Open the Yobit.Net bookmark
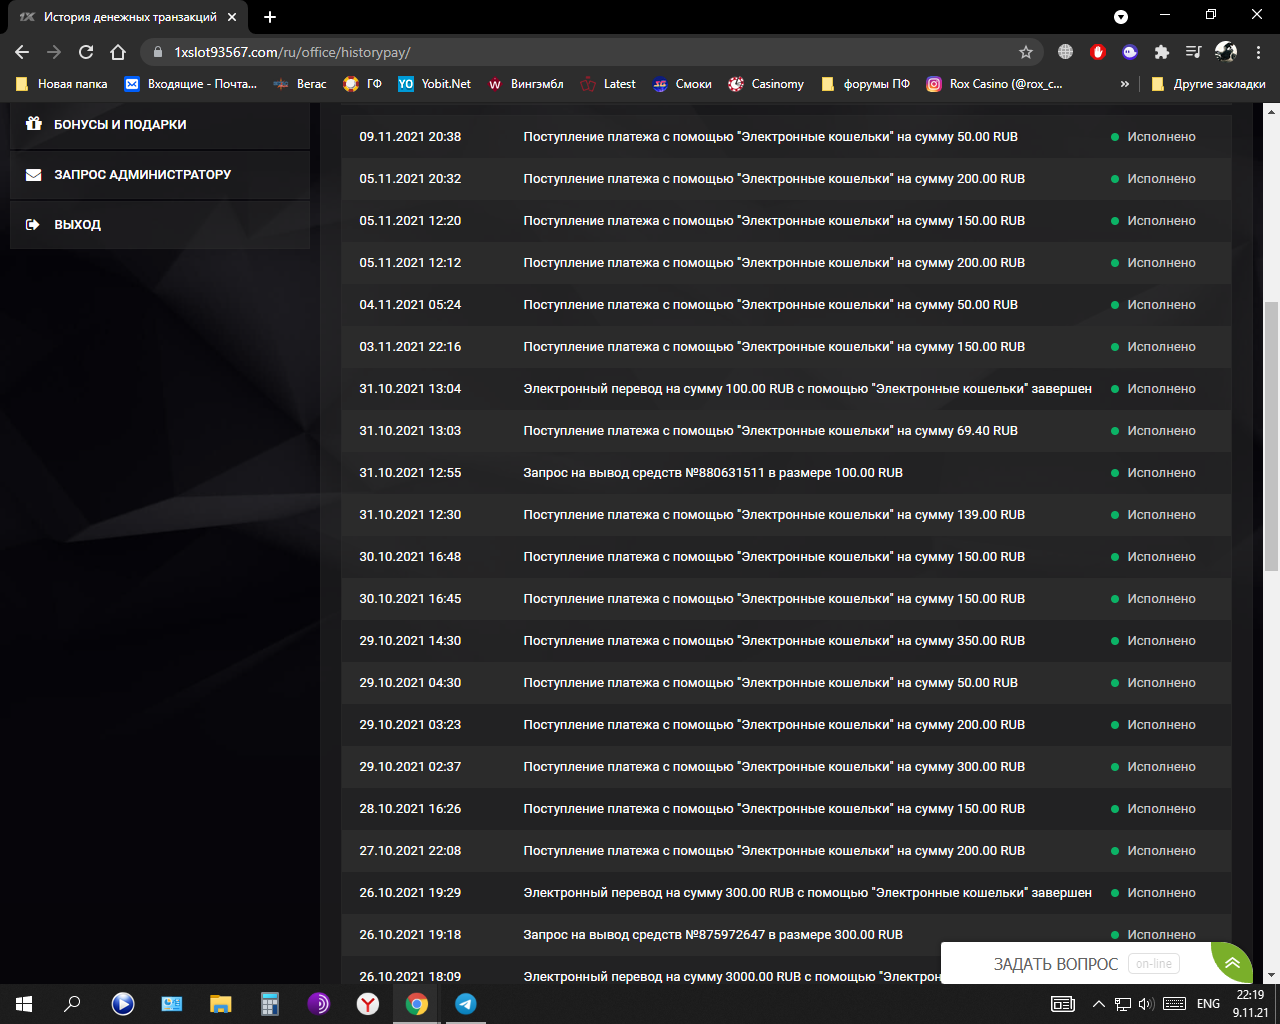 tap(435, 84)
